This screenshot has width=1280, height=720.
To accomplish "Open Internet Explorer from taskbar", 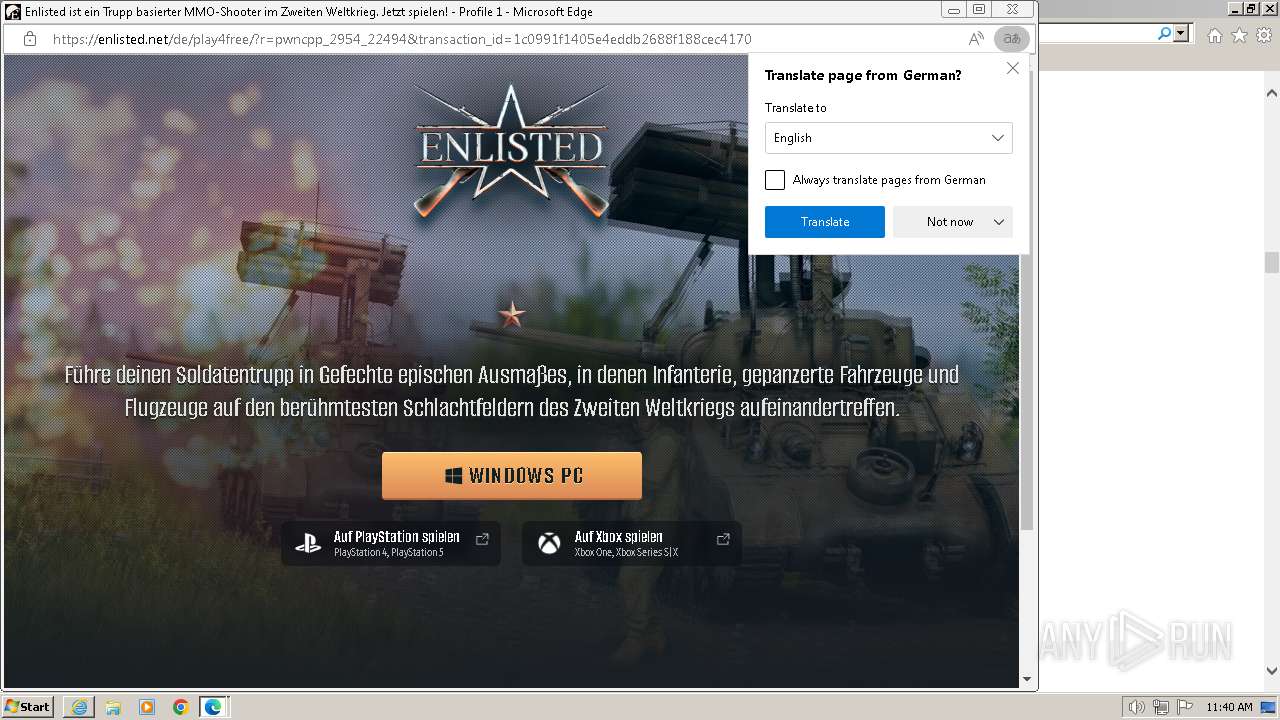I will tap(79, 707).
